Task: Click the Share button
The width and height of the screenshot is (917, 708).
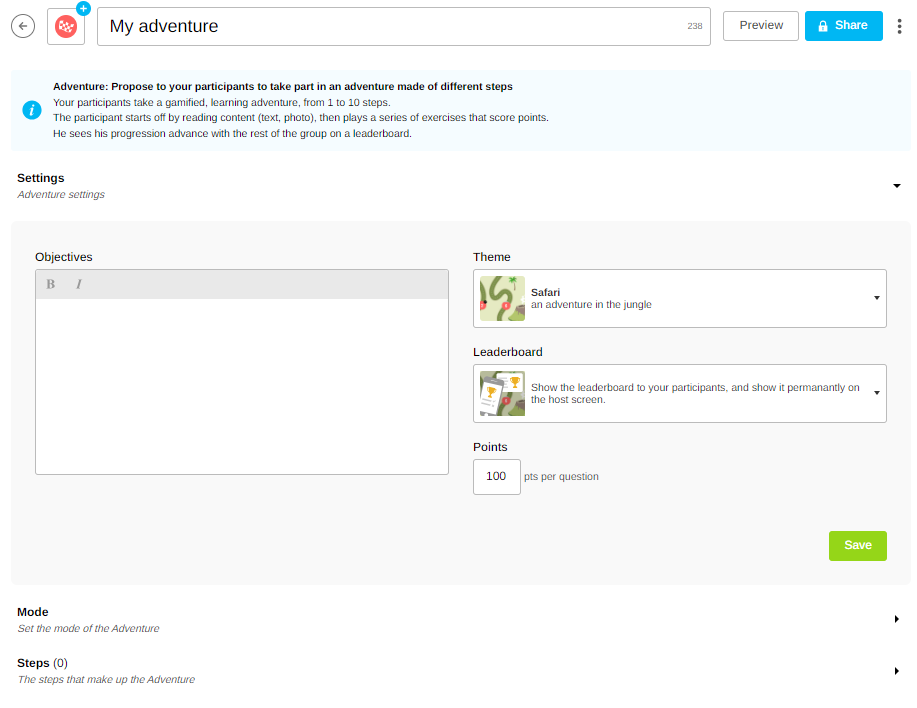Action: pyautogui.click(x=843, y=26)
